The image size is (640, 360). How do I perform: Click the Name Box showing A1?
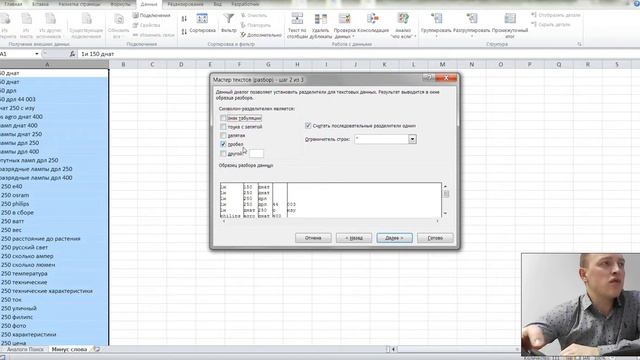click(x=17, y=54)
